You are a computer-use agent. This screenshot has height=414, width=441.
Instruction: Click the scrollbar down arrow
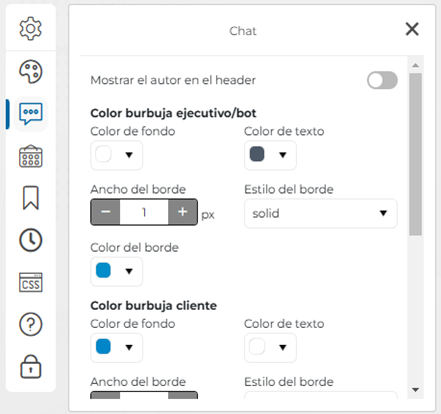(415, 390)
